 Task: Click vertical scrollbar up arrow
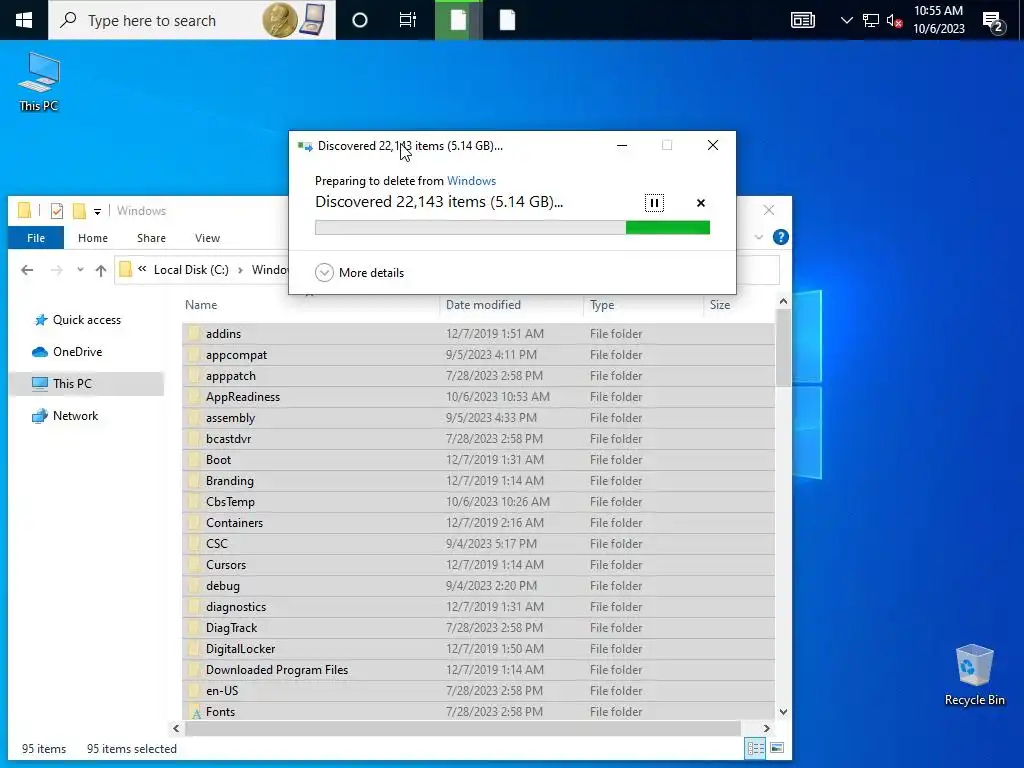click(x=783, y=302)
